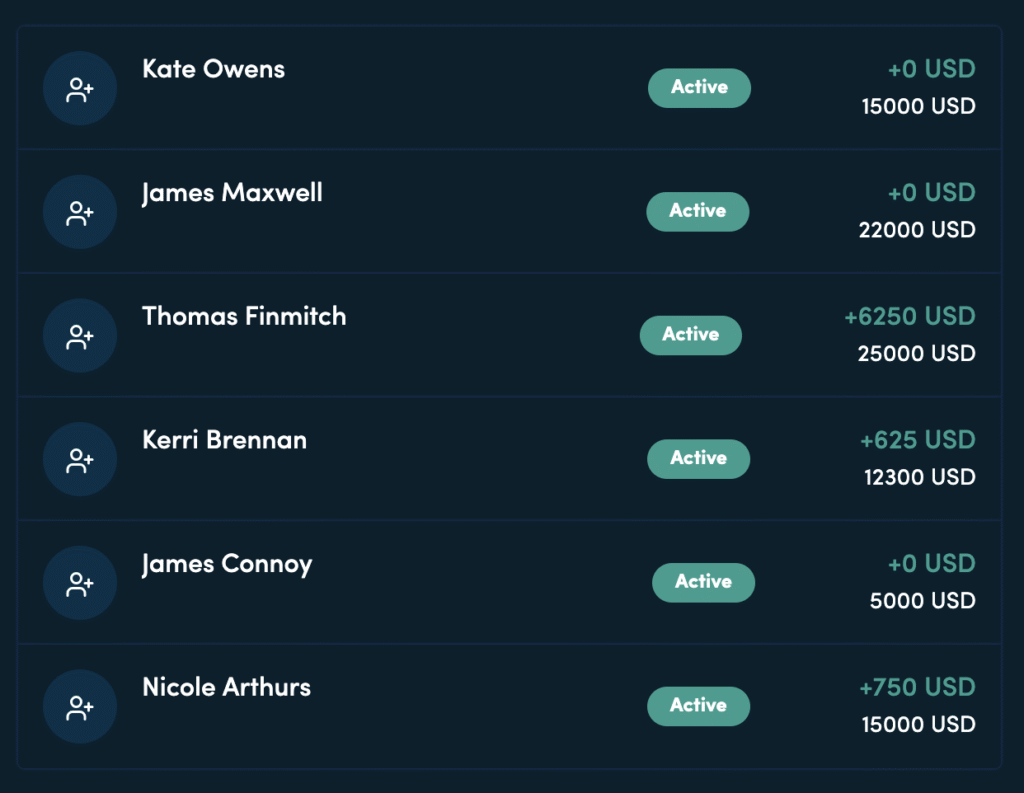This screenshot has width=1024, height=793.
Task: Click the add-user icon beside Kerri Brennan
Action: click(x=80, y=459)
